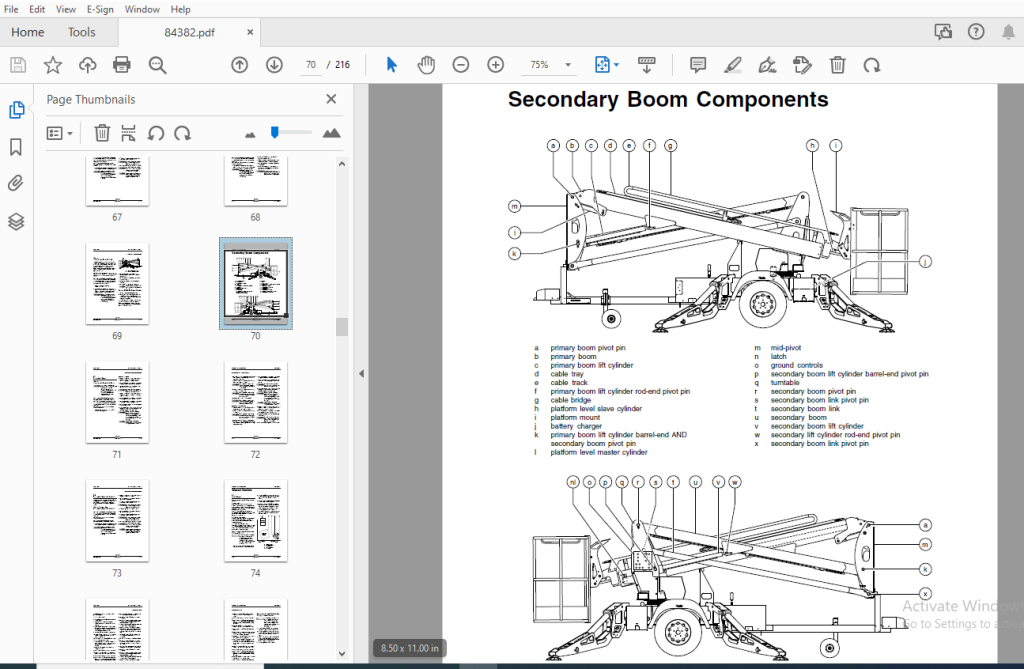Viewport: 1024px width, 669px height.
Task: Click the highlight text tool
Action: [x=732, y=65]
